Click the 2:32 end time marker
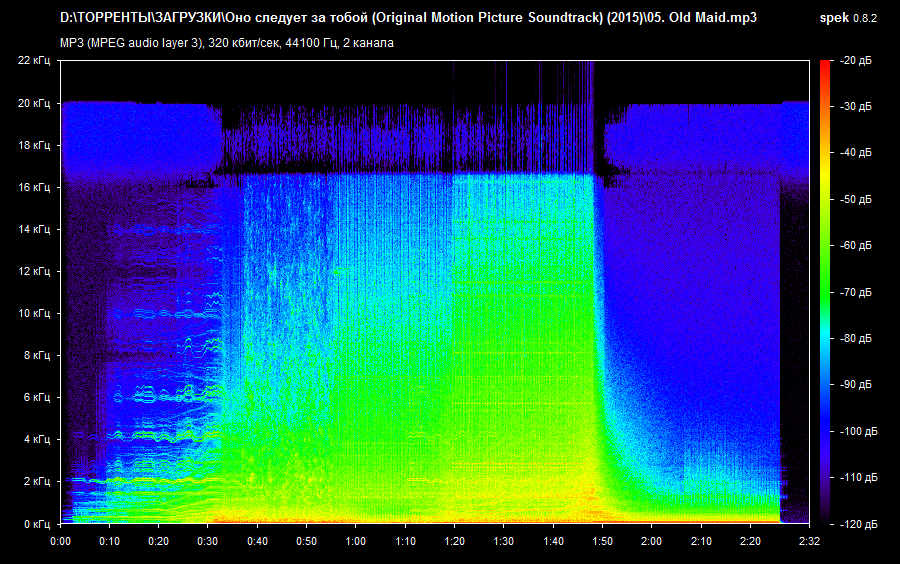This screenshot has width=900, height=564. tap(808, 541)
